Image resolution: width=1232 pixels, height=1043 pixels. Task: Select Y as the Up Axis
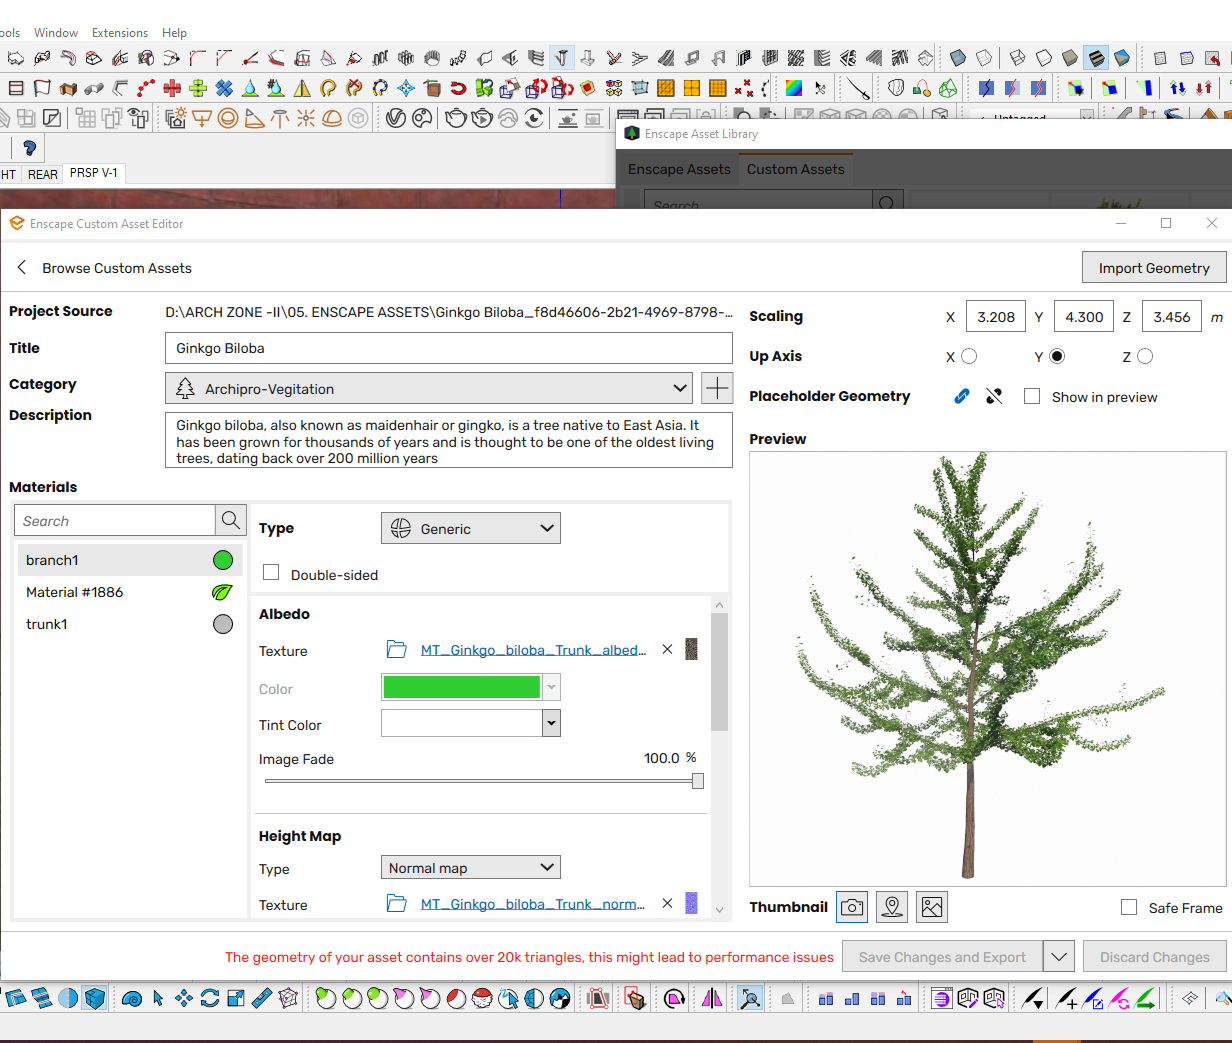[x=1057, y=356]
